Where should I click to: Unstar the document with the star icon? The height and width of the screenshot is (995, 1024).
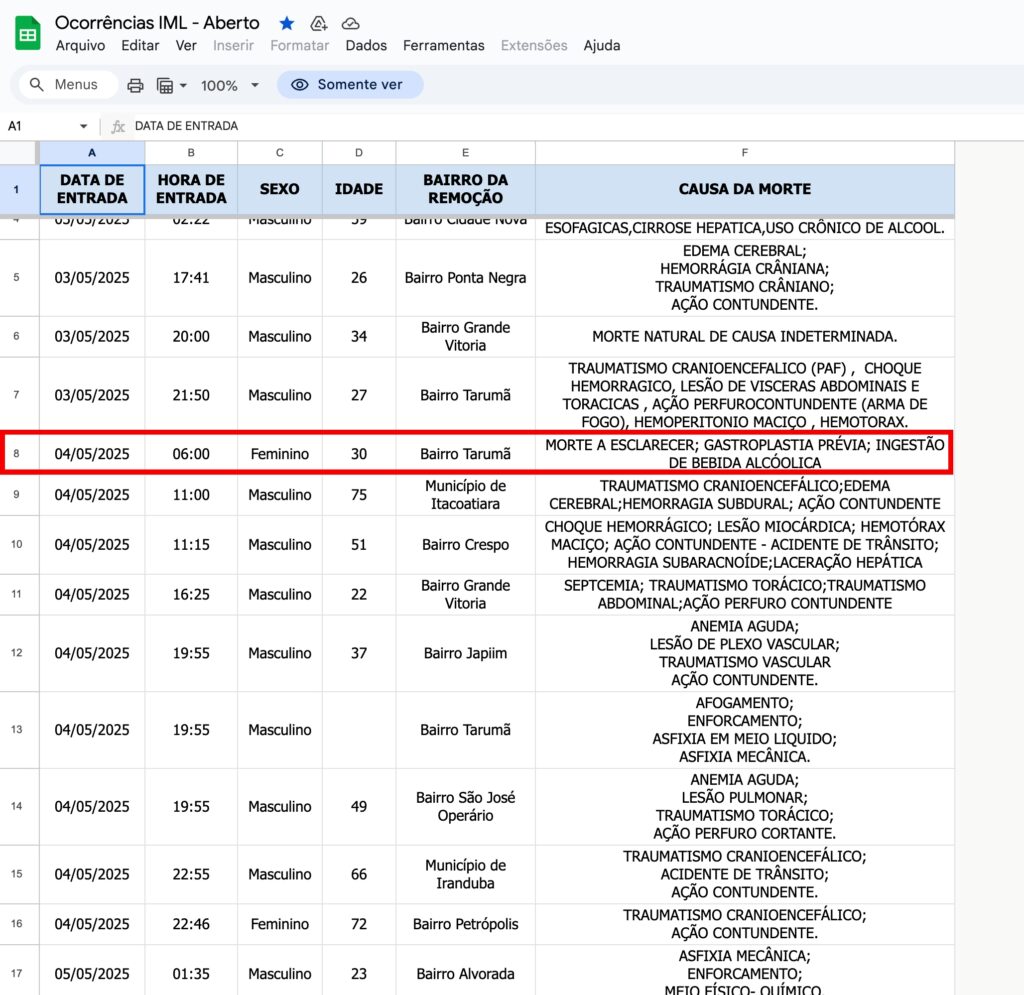[x=287, y=23]
